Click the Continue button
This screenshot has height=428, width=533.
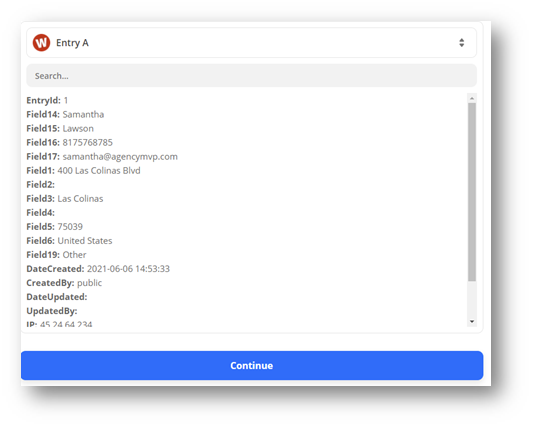pos(252,365)
